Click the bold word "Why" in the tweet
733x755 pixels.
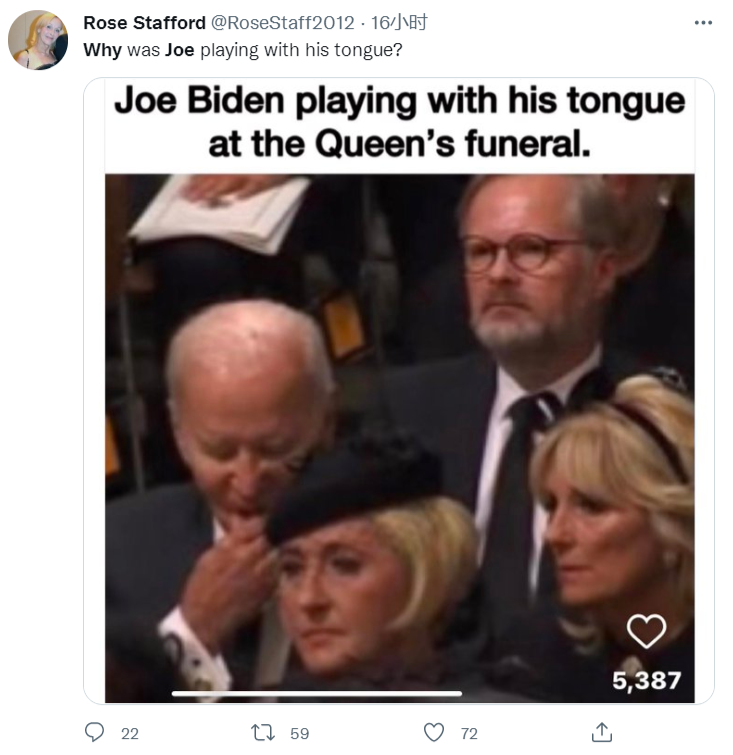(101, 49)
